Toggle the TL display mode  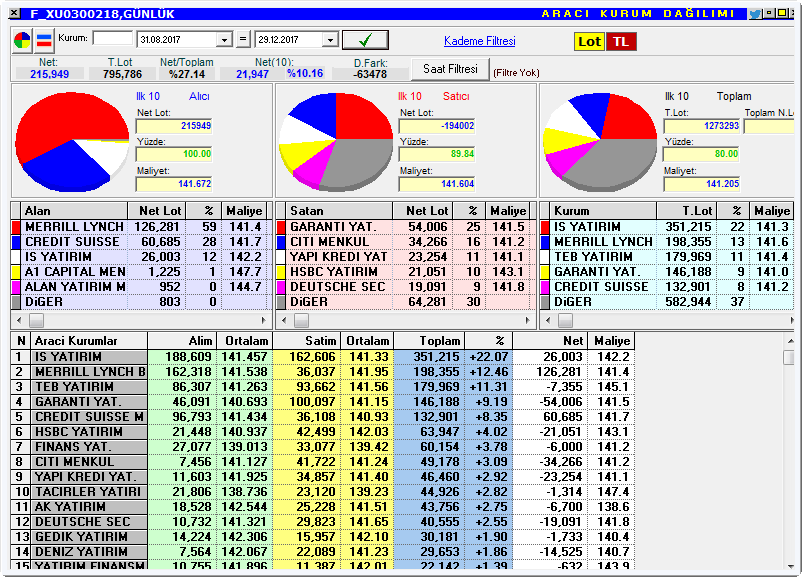(621, 41)
